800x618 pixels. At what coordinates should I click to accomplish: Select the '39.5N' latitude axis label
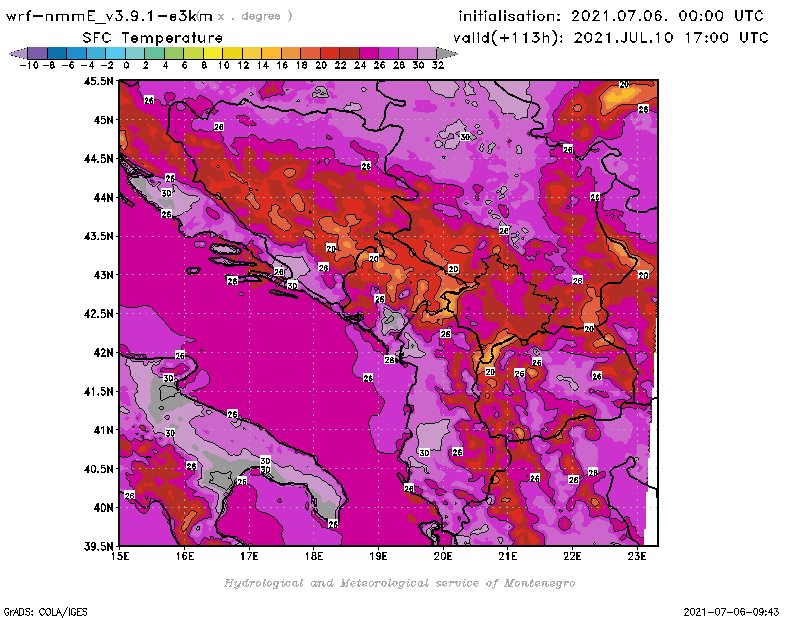[98, 547]
